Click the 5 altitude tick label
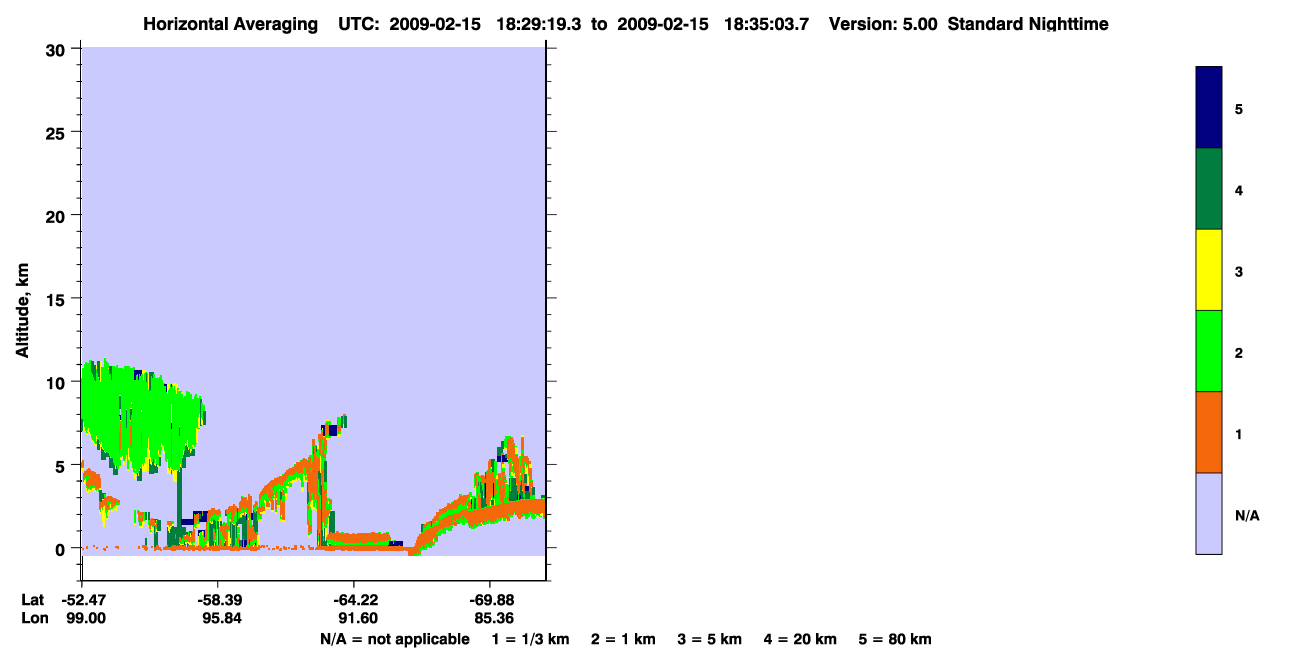Screen dimensions: 1300x667 click(62, 465)
